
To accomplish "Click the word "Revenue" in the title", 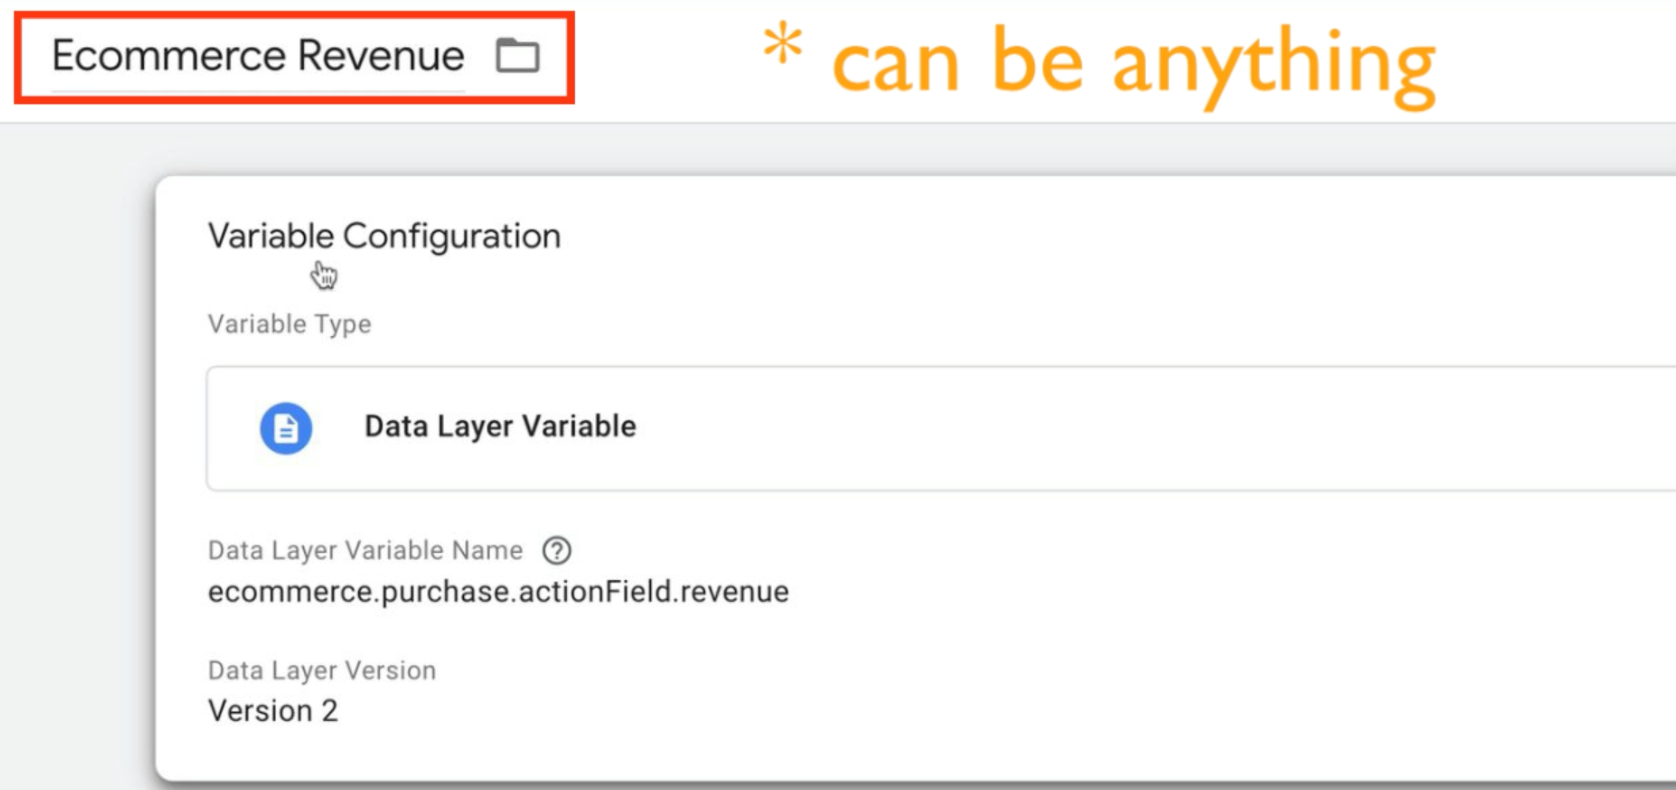I will tap(381, 56).
